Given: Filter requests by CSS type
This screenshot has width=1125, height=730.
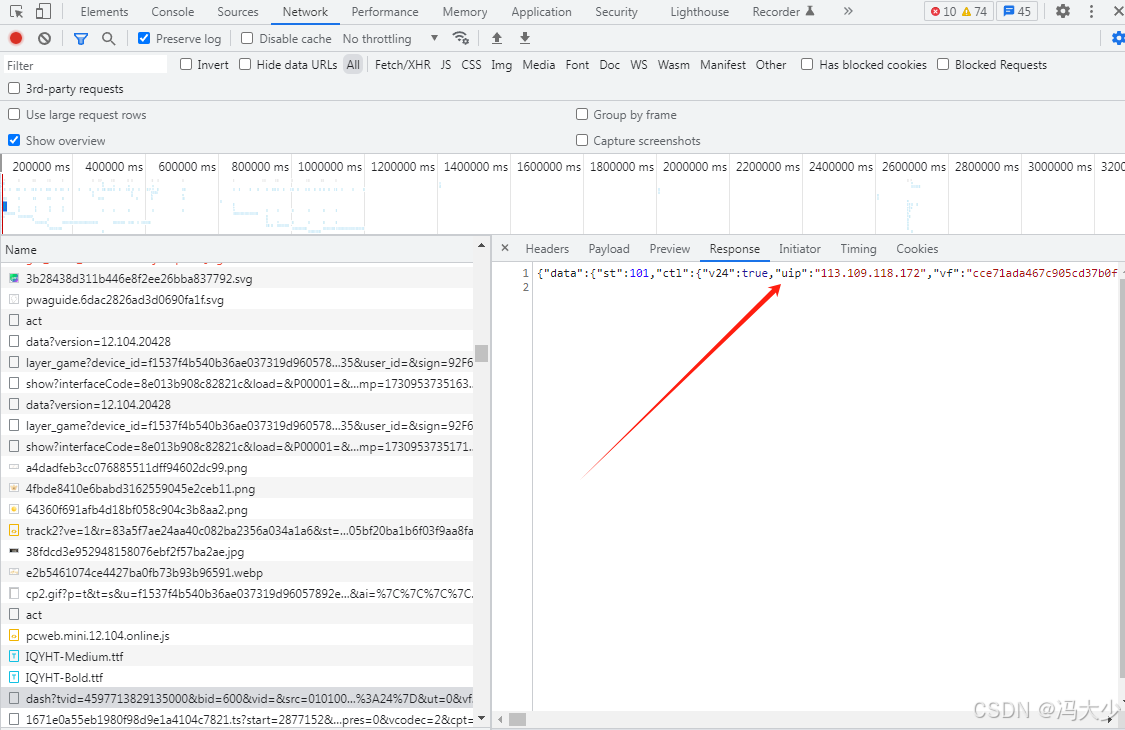Looking at the screenshot, I should pos(471,65).
